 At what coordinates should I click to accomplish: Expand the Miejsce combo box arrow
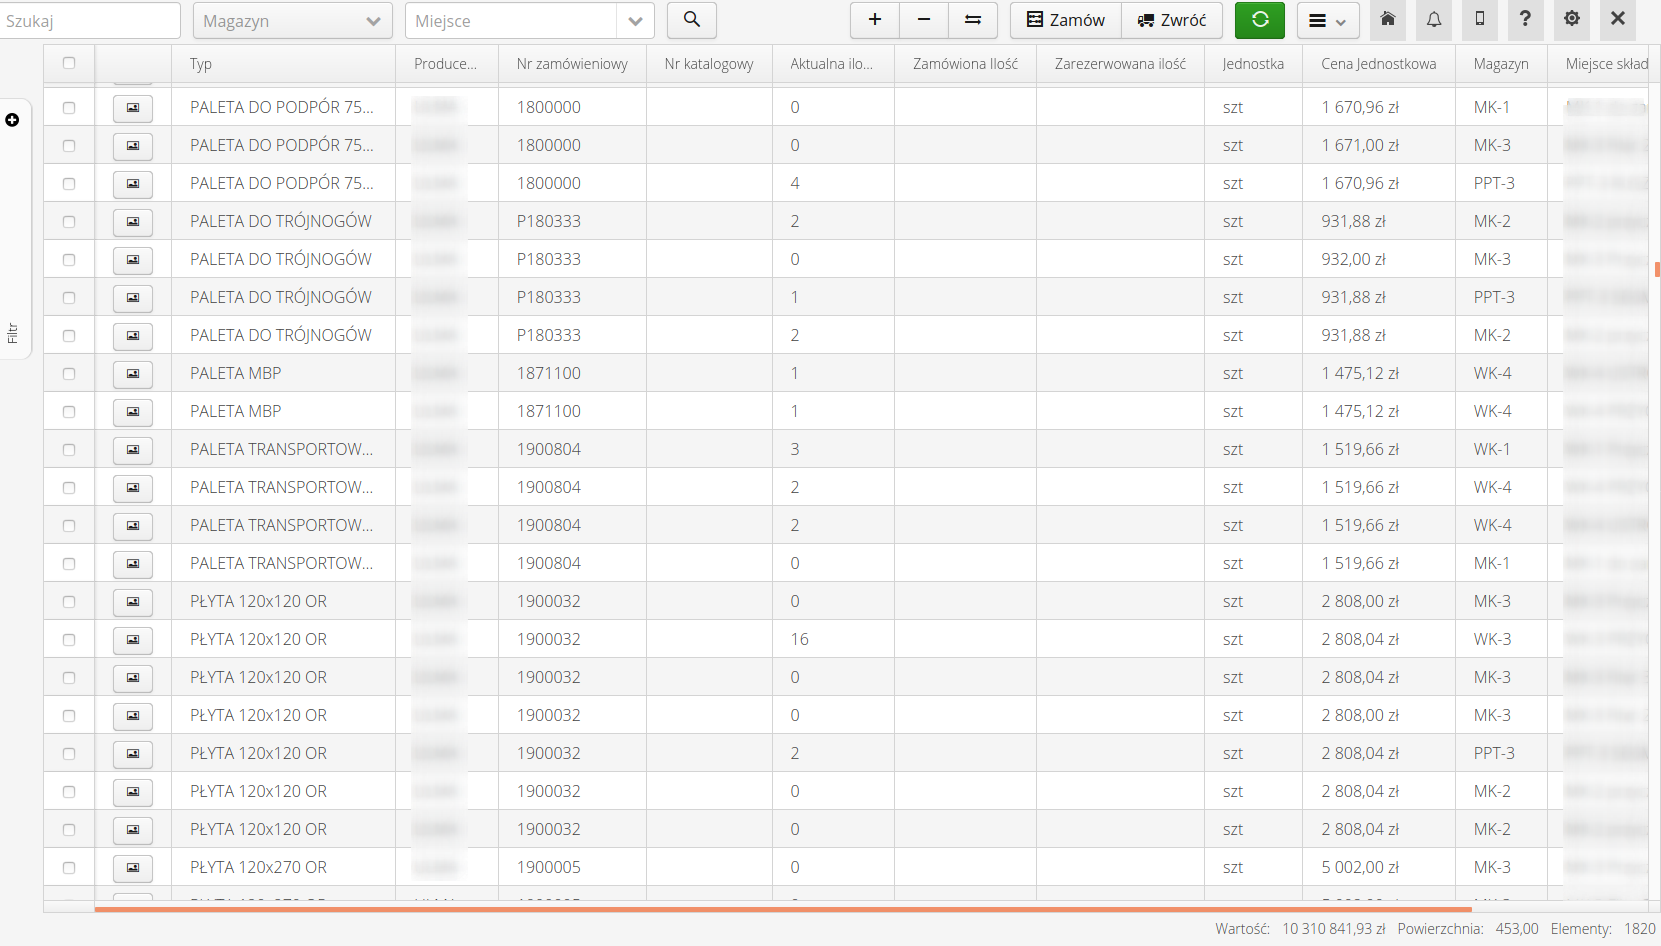(x=635, y=21)
